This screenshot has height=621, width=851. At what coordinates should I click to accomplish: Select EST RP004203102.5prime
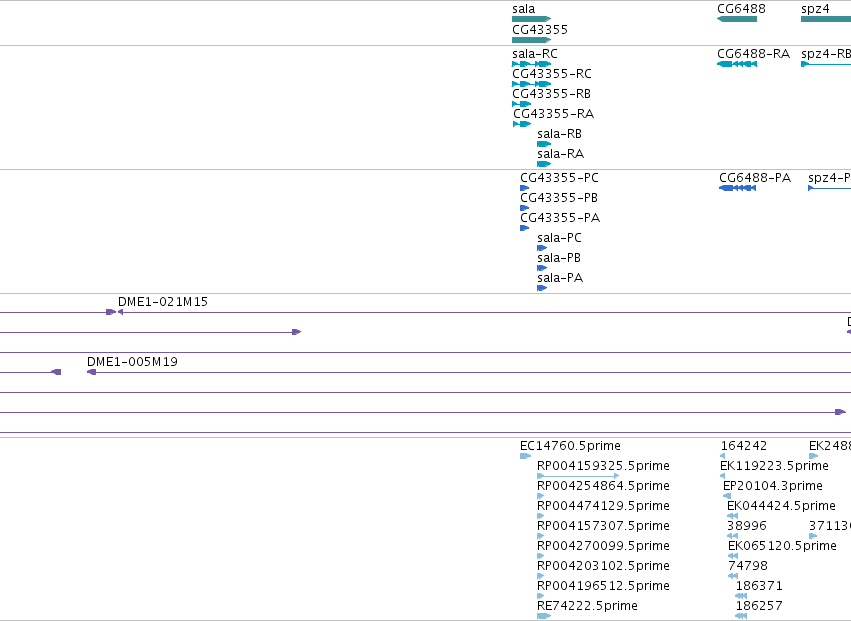[x=541, y=576]
